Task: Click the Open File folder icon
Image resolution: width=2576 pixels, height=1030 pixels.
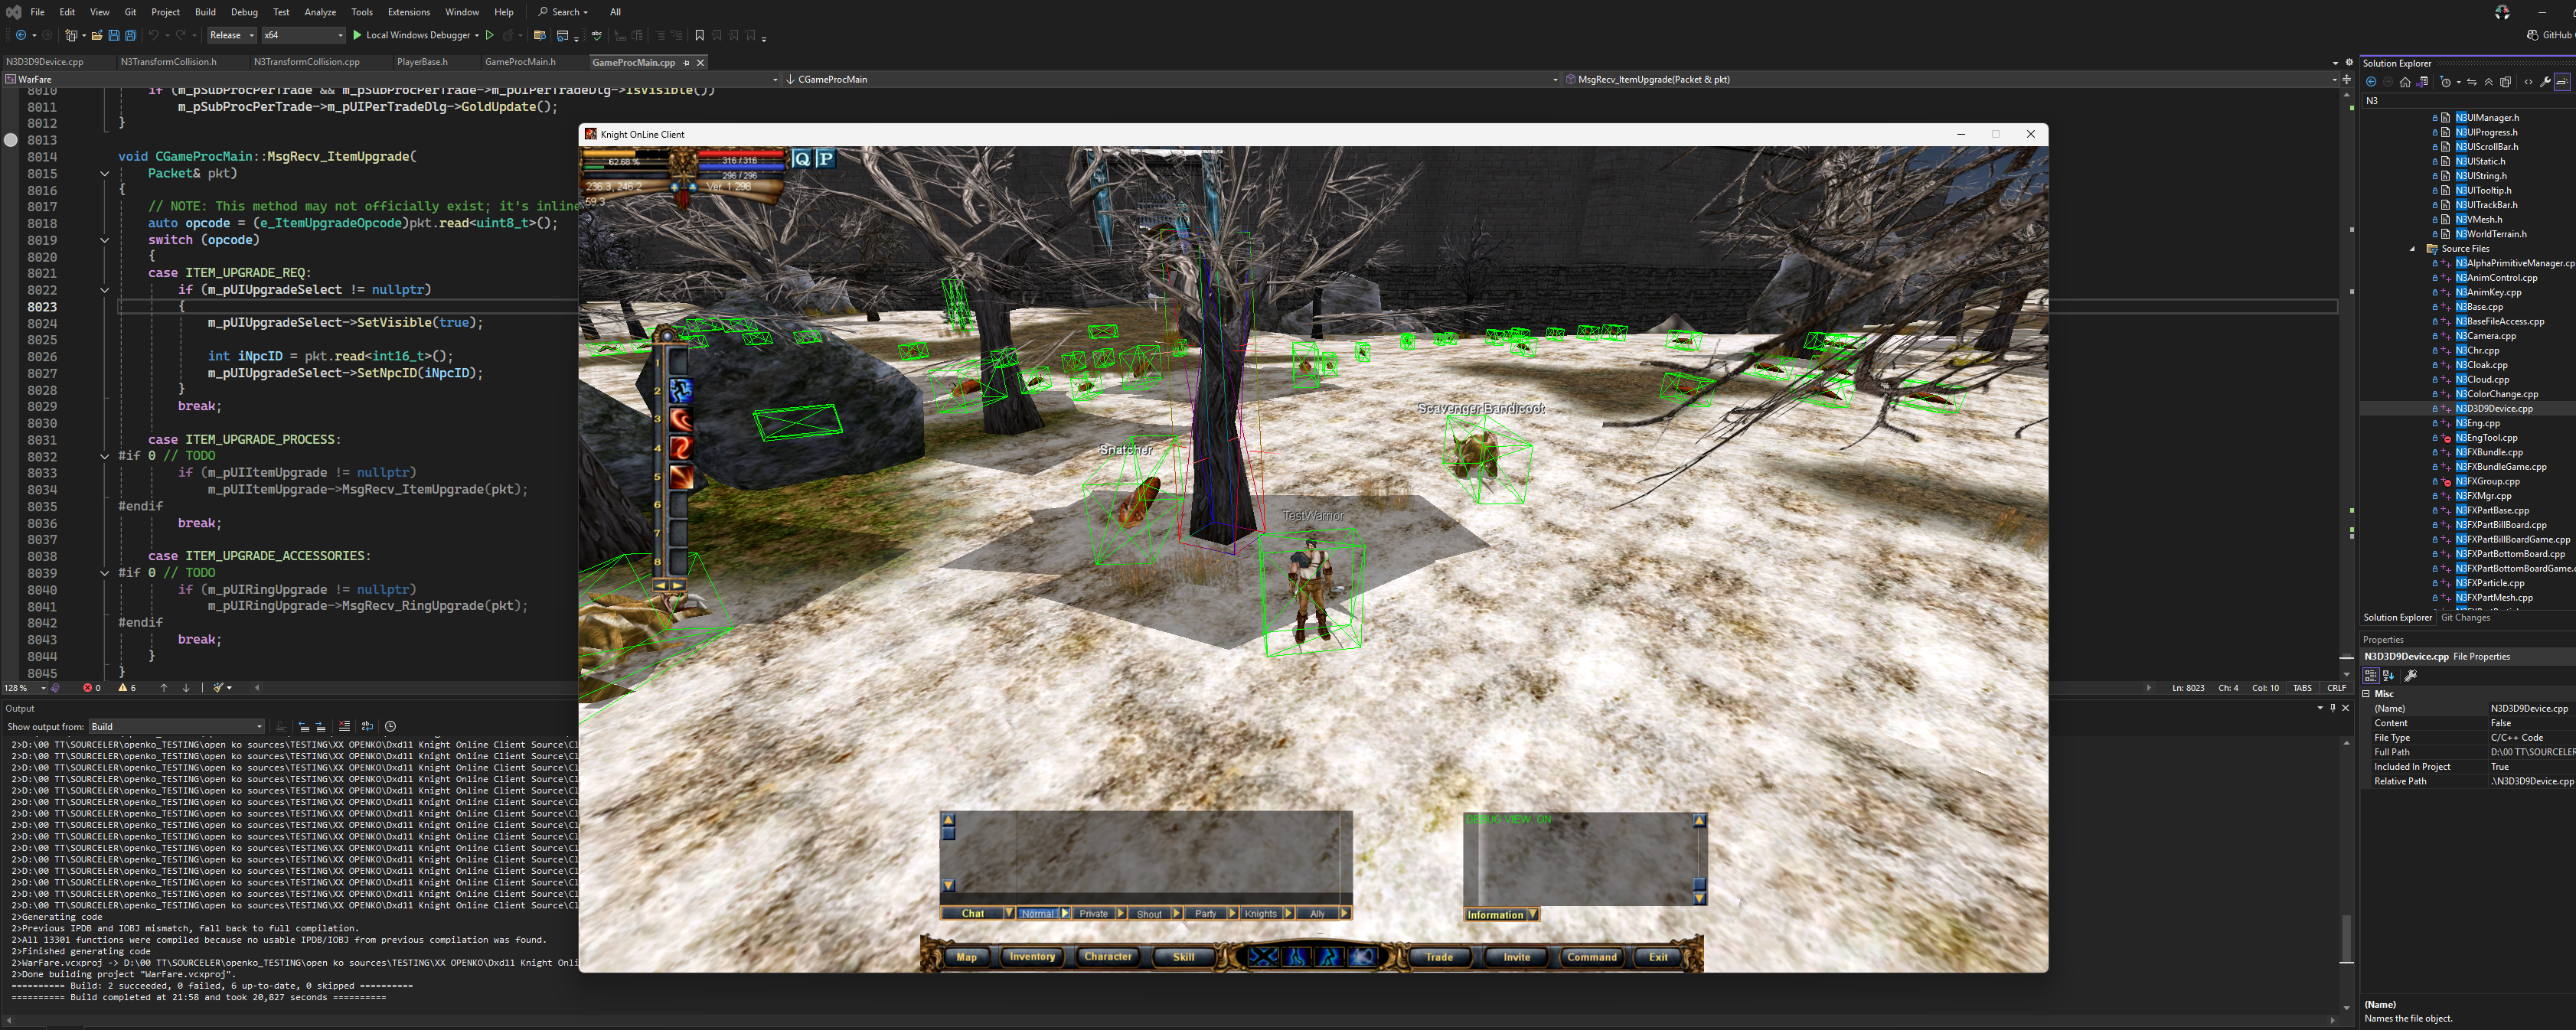Action: (97, 35)
